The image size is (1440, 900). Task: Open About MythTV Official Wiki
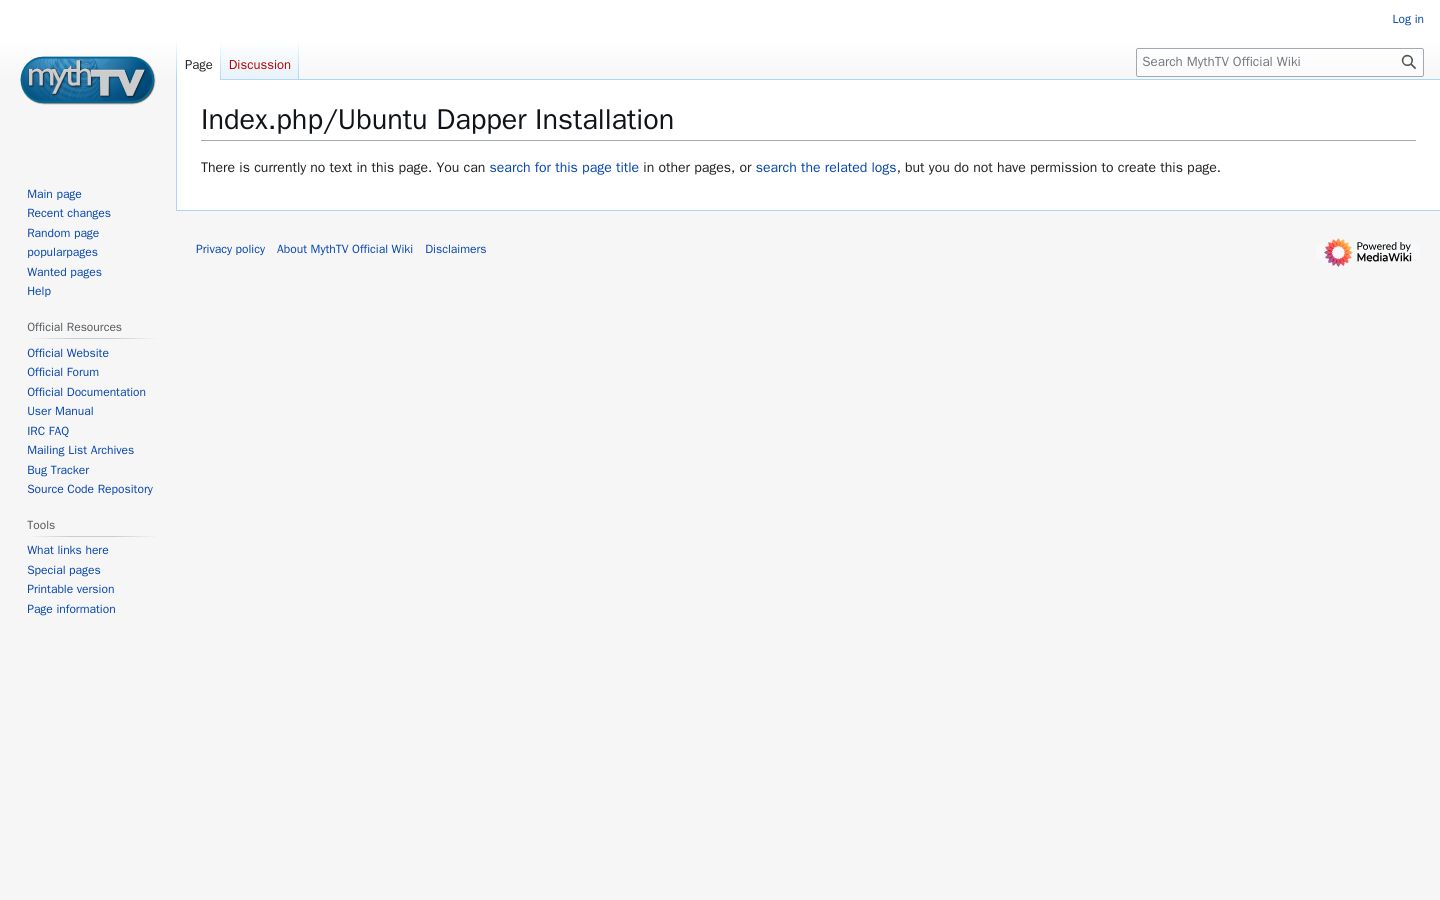click(x=345, y=249)
